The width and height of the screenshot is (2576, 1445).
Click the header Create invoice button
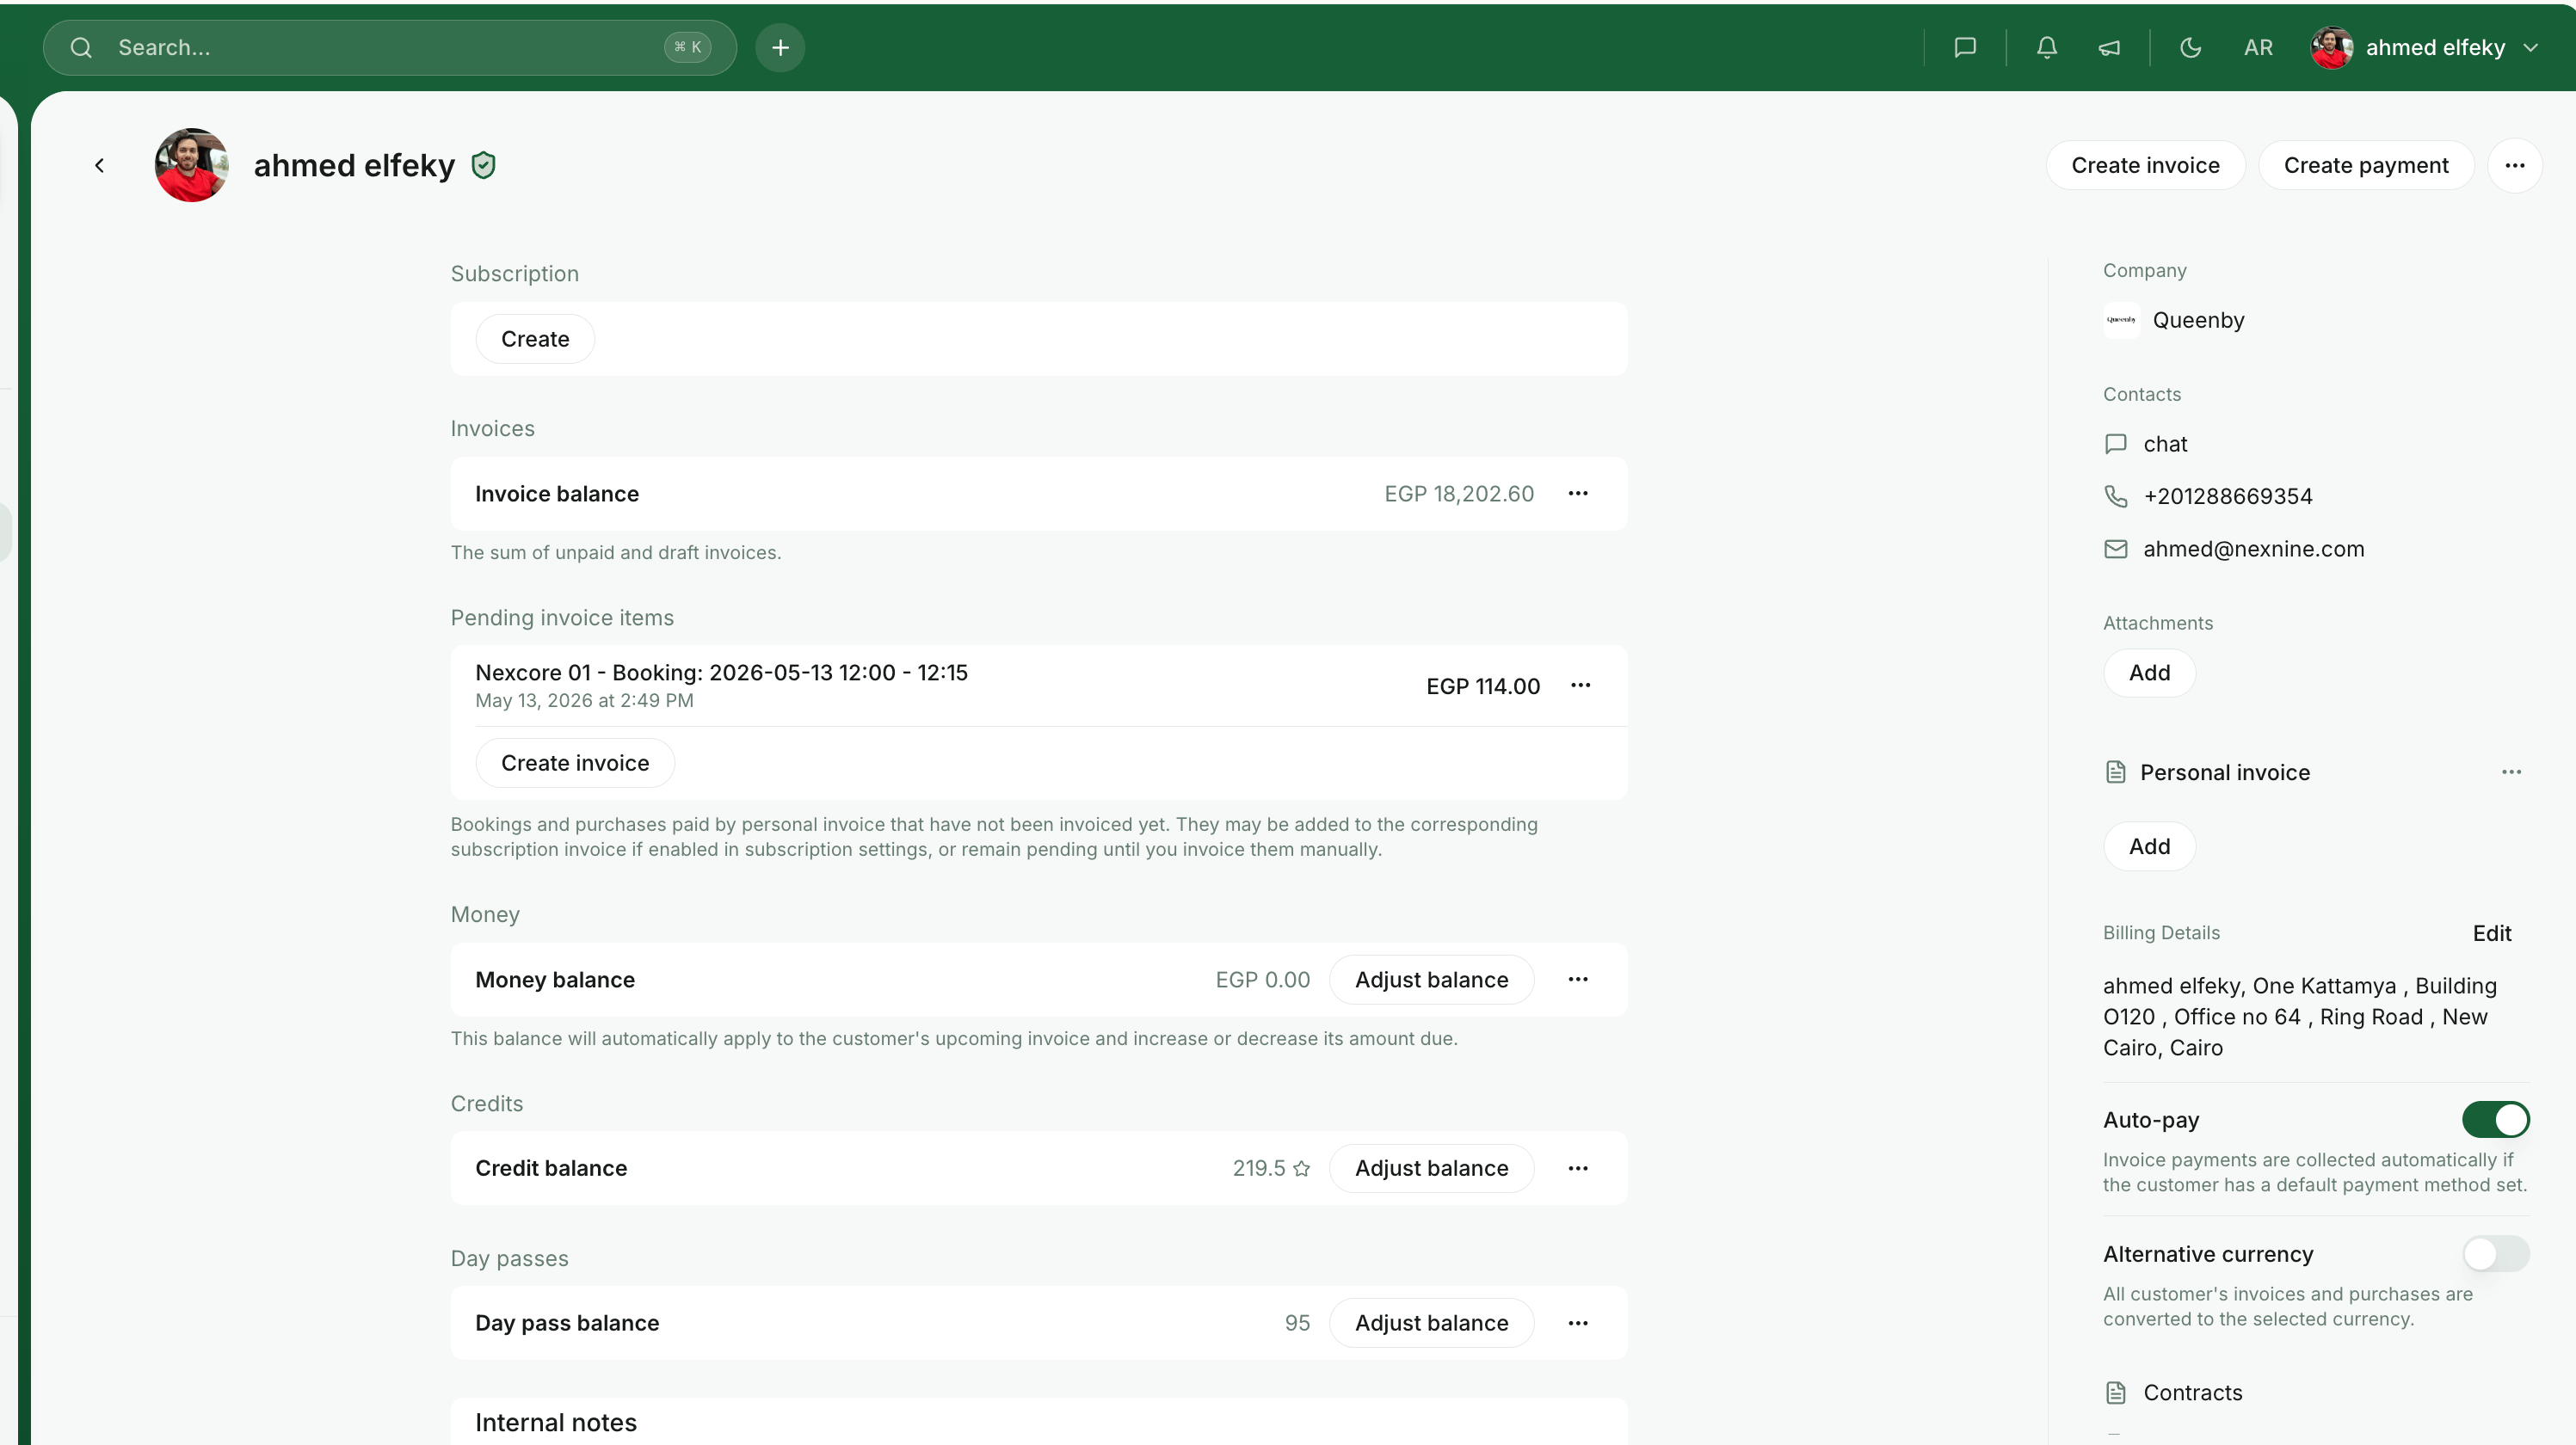pyautogui.click(x=2145, y=165)
